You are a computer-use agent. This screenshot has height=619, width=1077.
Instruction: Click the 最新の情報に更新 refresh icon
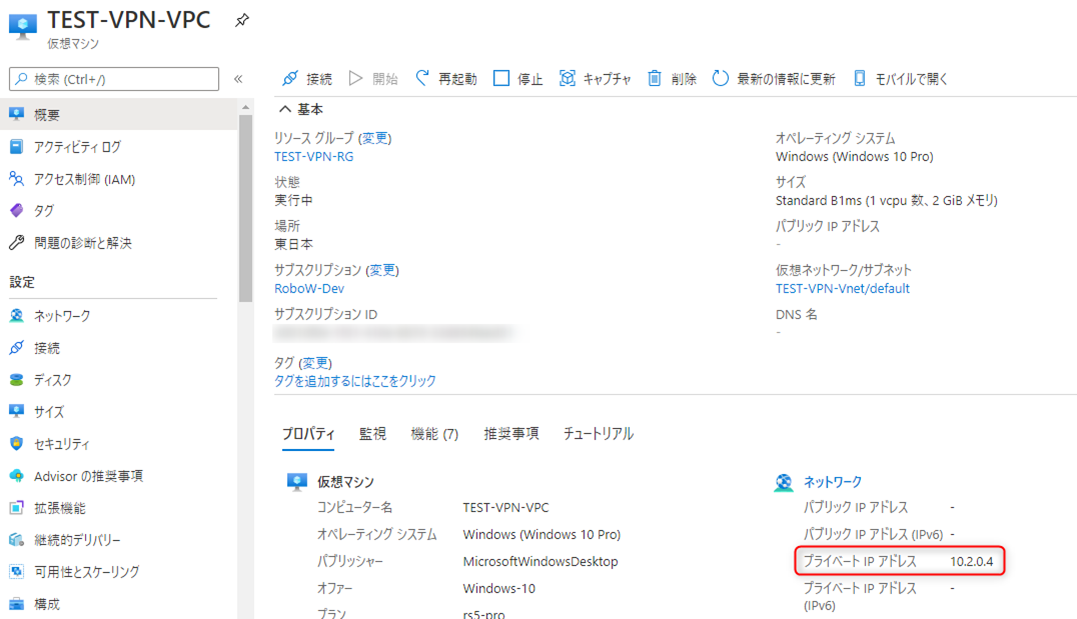[720, 78]
